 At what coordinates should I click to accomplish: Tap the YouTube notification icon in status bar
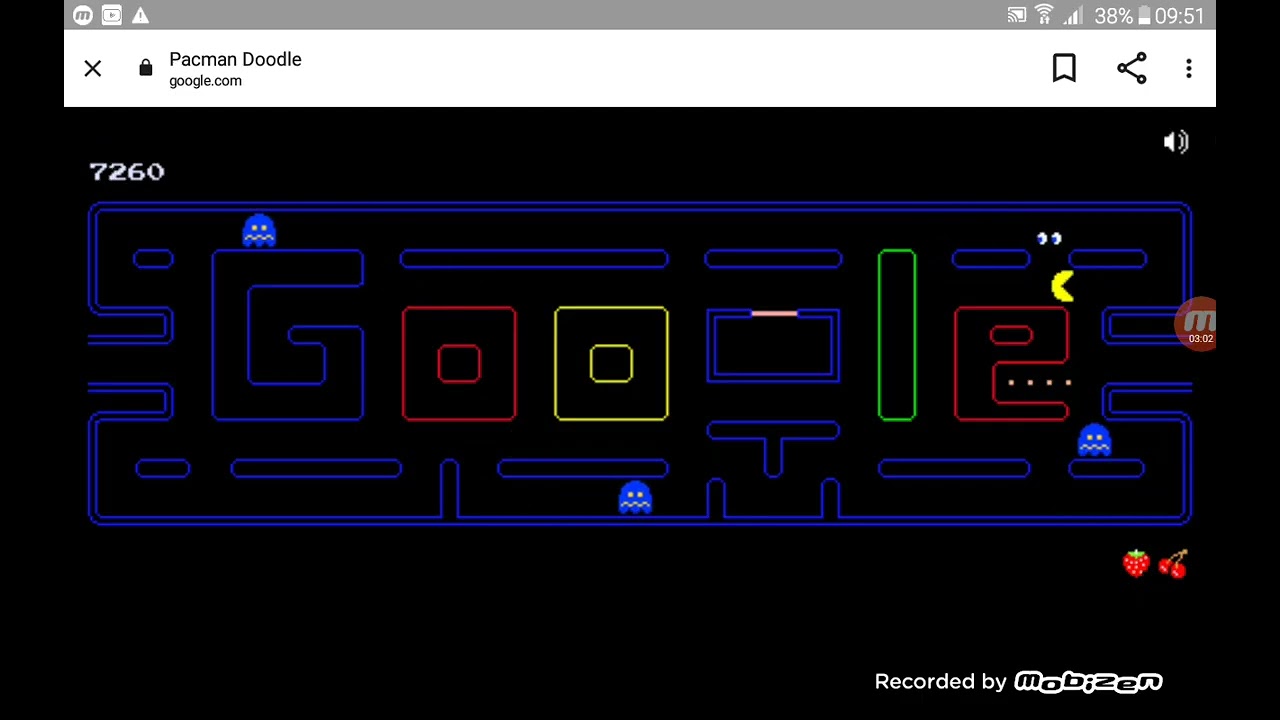112,15
